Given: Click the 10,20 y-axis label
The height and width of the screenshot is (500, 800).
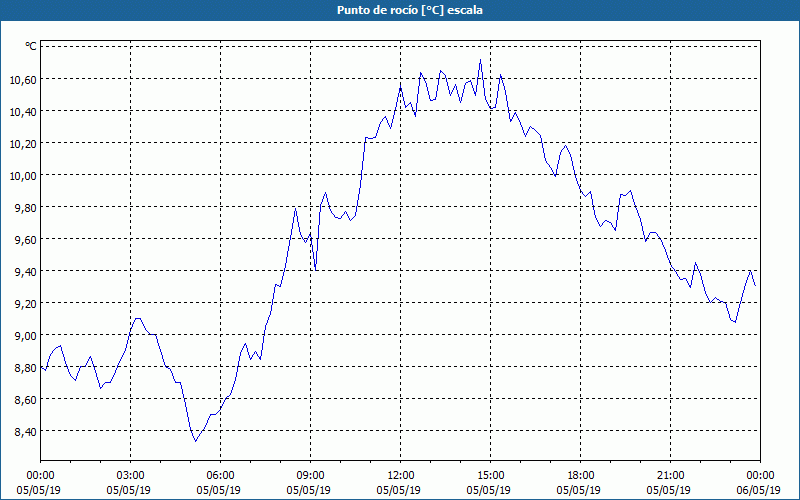Looking at the screenshot, I should point(23,143).
